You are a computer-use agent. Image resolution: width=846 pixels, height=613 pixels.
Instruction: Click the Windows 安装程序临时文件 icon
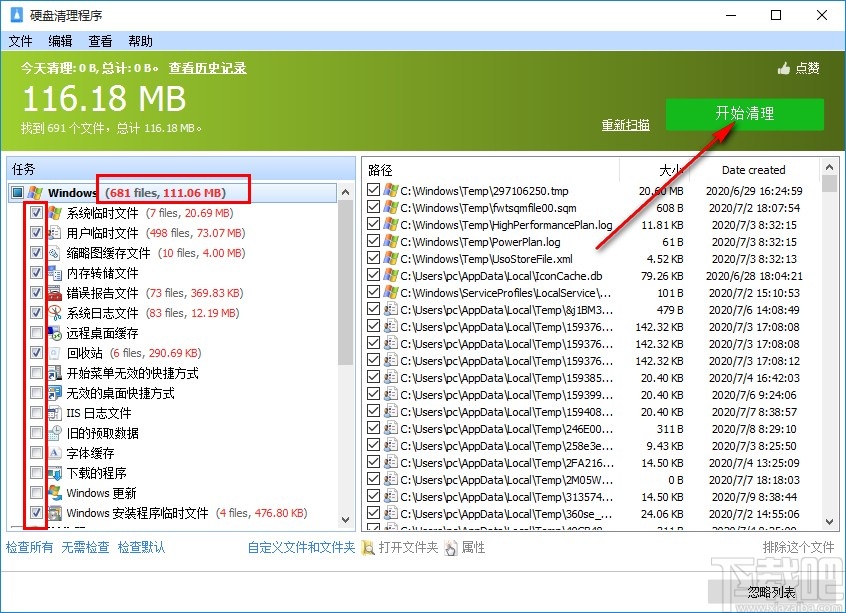[x=54, y=513]
